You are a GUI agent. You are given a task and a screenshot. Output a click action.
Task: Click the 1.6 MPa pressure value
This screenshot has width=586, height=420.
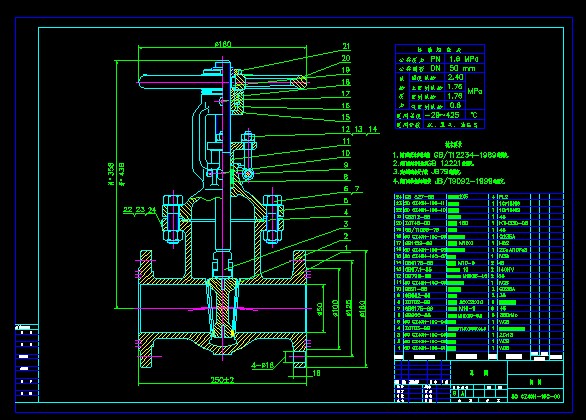point(463,59)
